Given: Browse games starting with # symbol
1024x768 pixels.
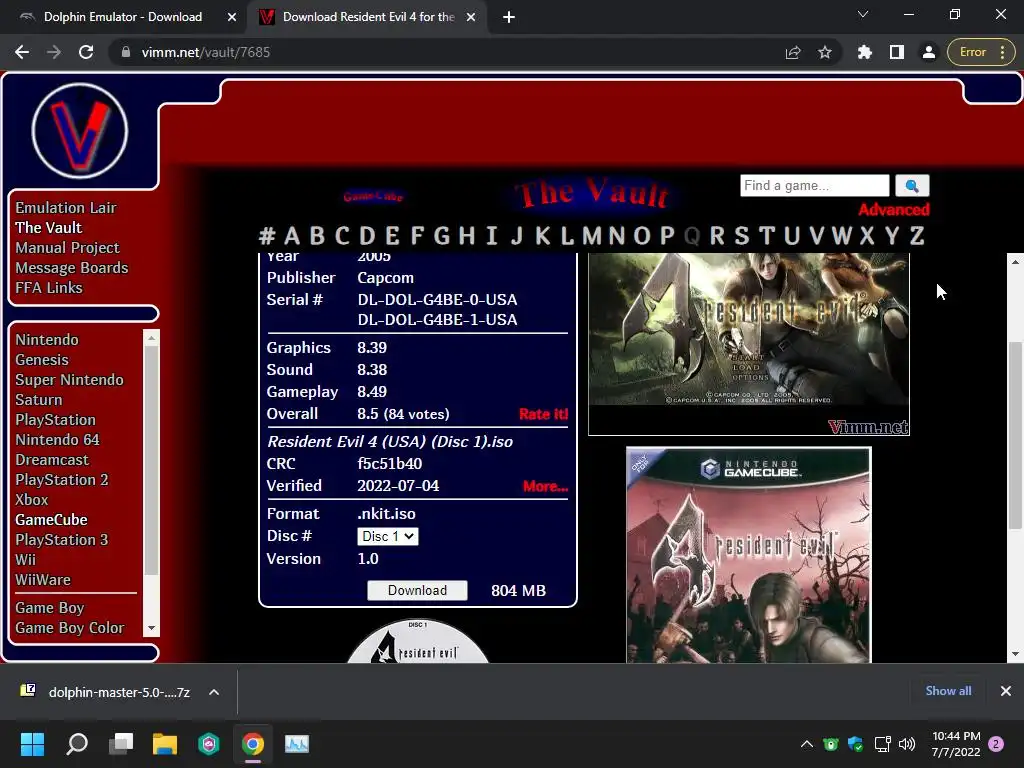Looking at the screenshot, I should [266, 236].
